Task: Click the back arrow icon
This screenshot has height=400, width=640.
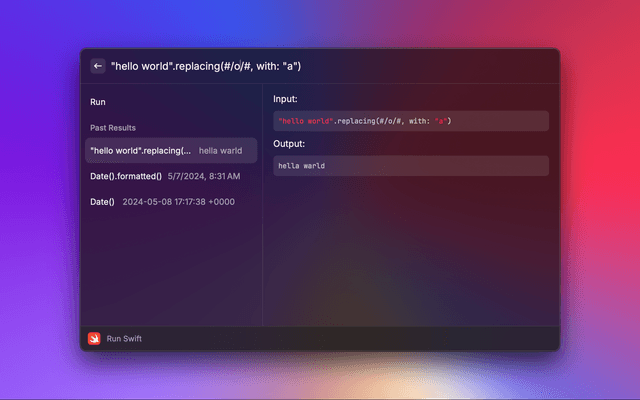Action: pos(97,66)
